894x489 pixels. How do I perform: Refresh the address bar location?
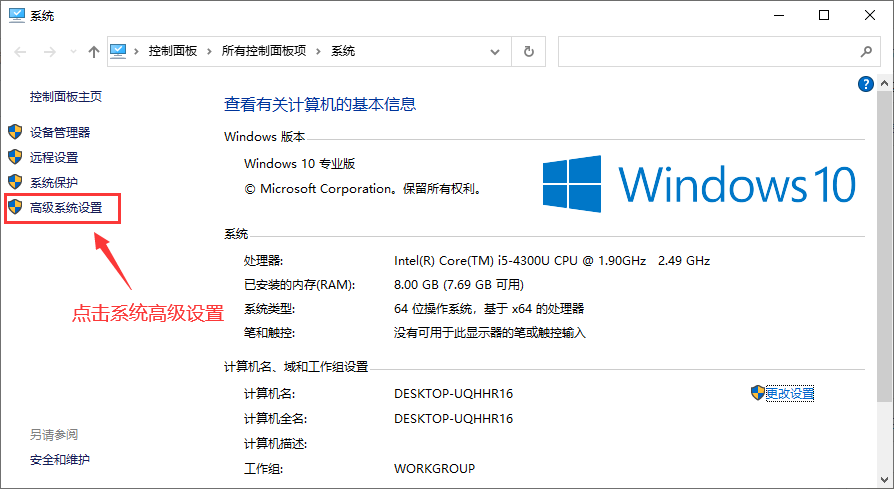[529, 52]
